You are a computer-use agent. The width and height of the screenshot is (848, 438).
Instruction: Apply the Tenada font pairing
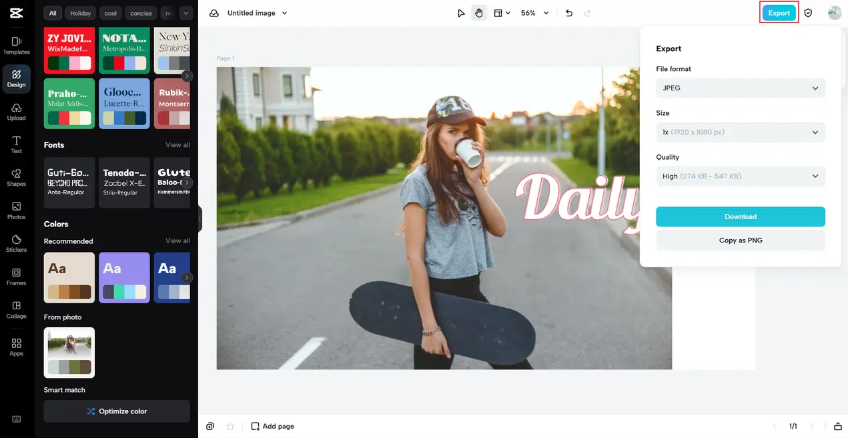point(124,183)
